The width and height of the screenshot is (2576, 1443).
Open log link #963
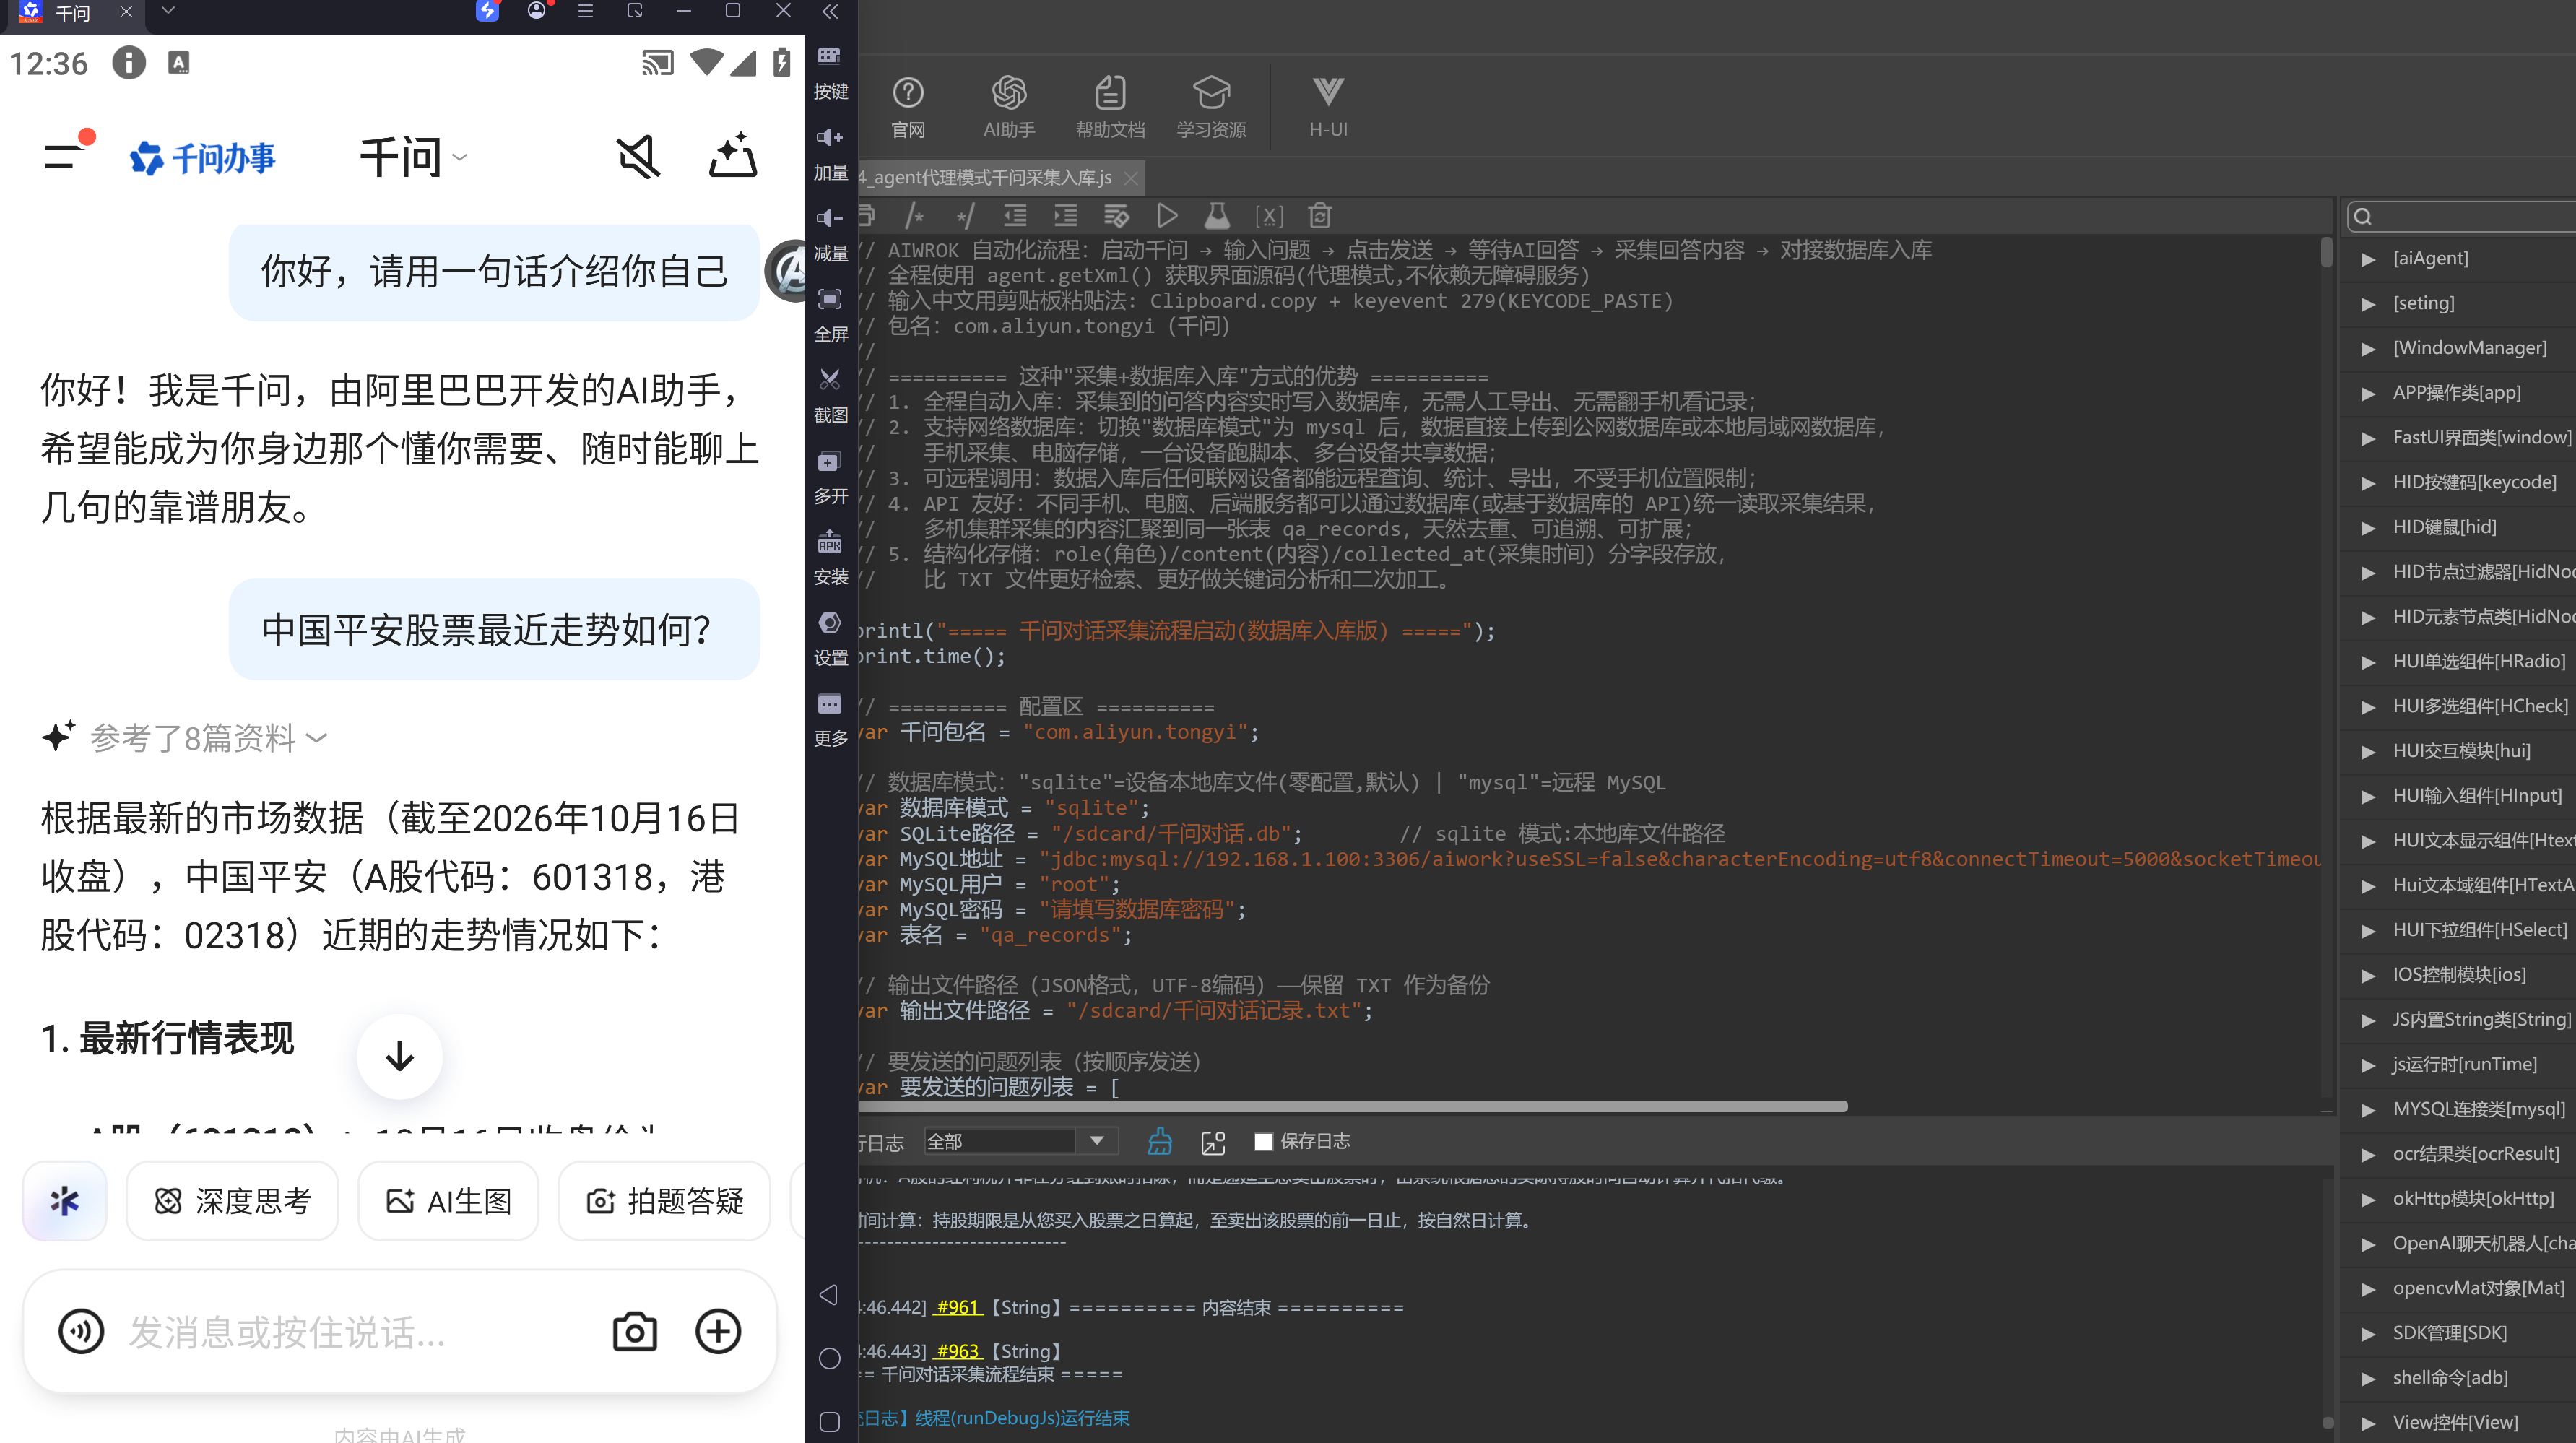coord(959,1351)
